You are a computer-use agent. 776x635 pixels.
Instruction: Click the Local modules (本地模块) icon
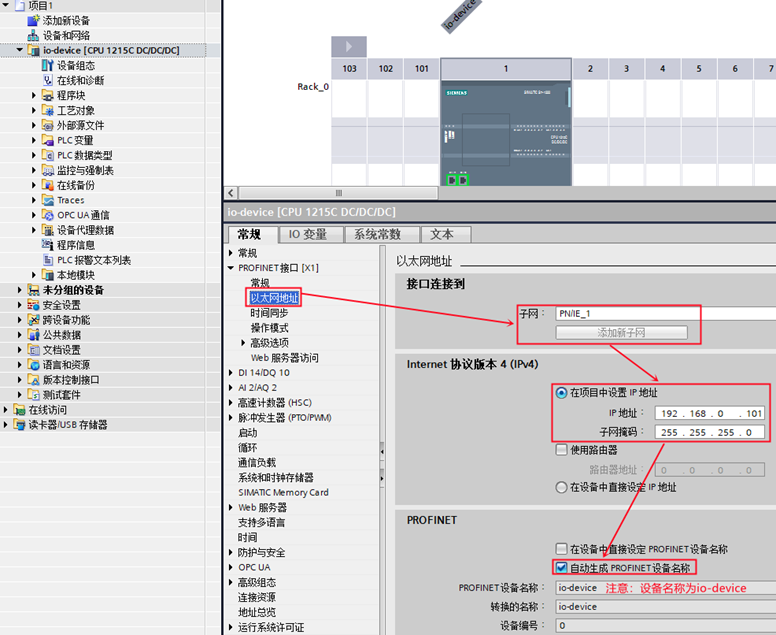48,275
